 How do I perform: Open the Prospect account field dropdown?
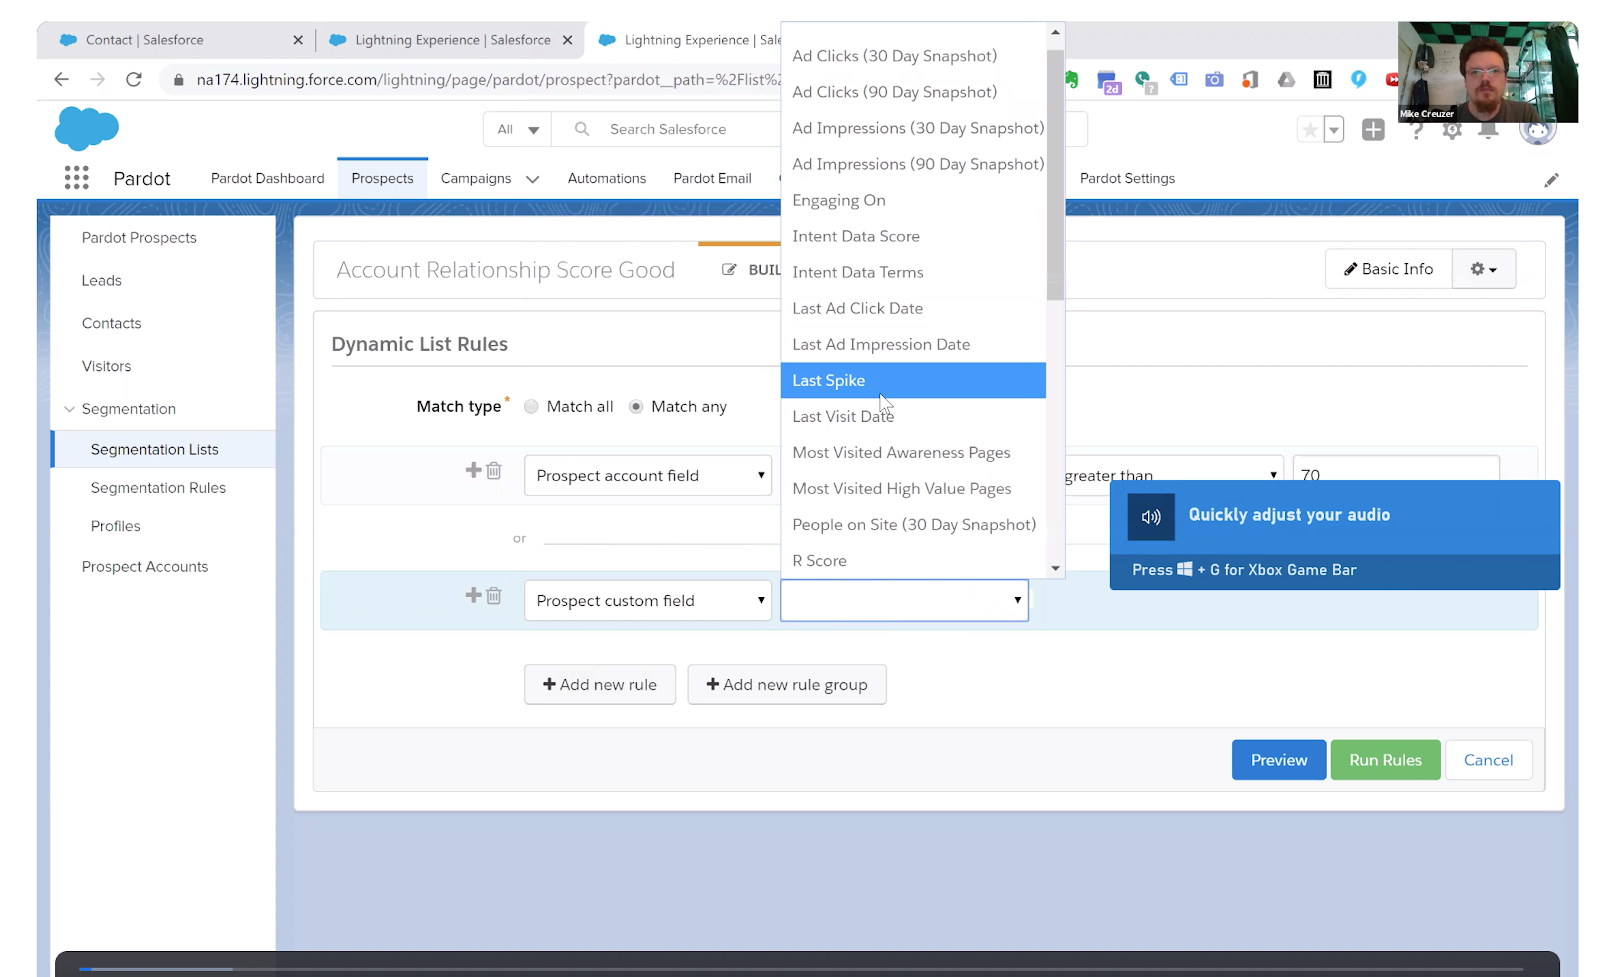(648, 475)
